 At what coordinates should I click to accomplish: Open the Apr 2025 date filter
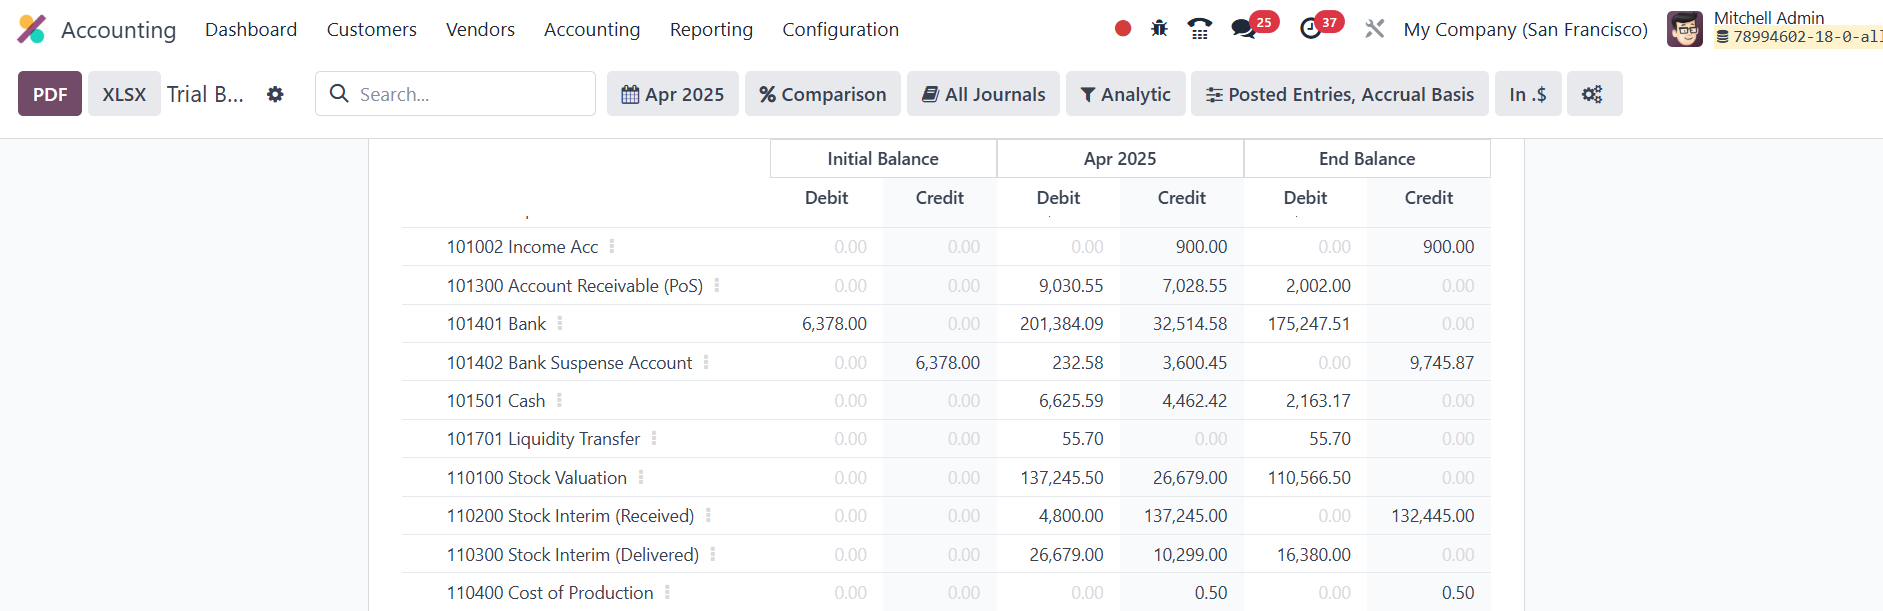tap(672, 94)
